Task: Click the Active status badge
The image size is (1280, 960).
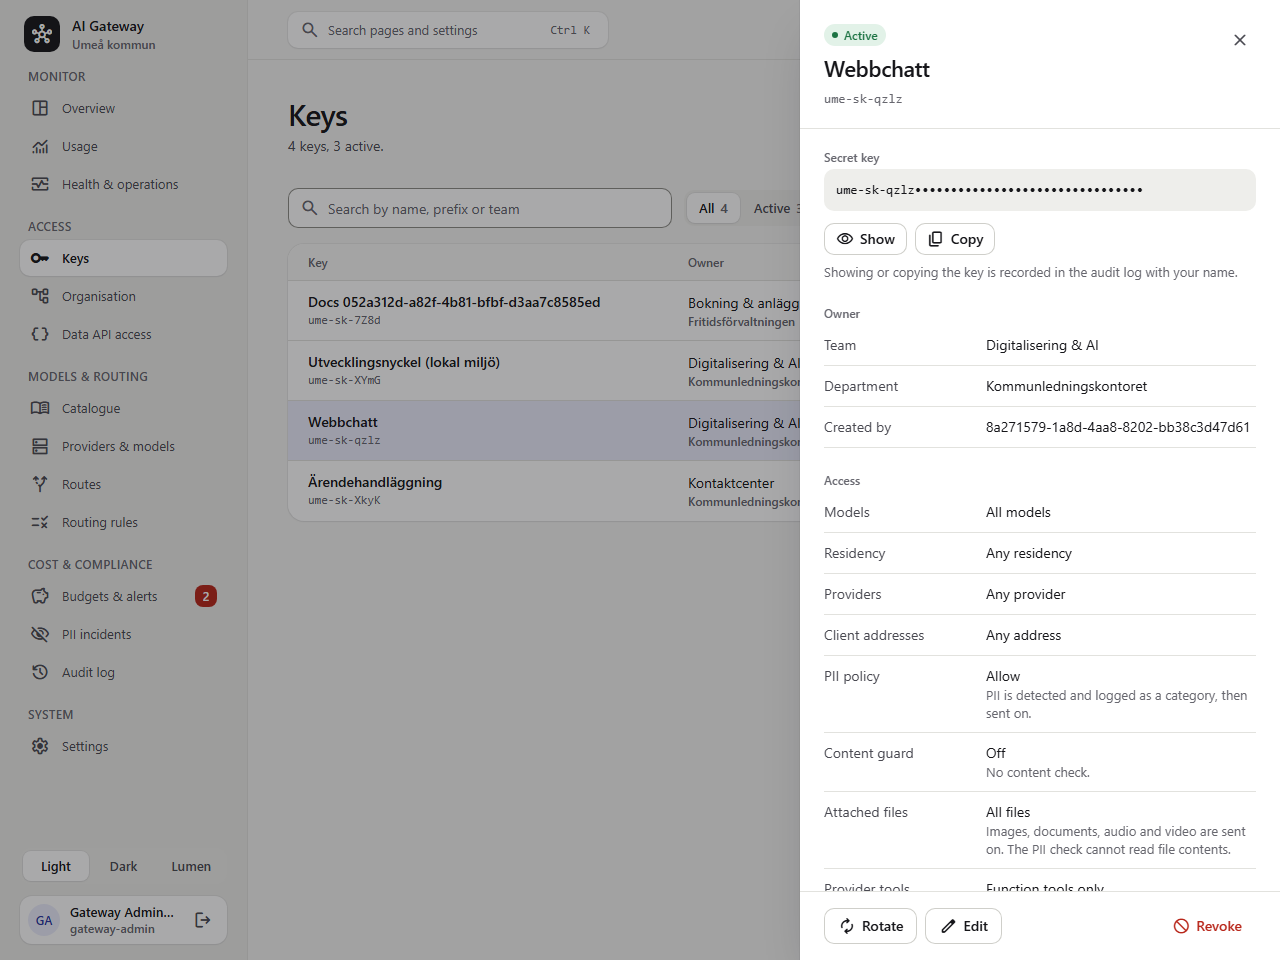Action: tap(855, 36)
